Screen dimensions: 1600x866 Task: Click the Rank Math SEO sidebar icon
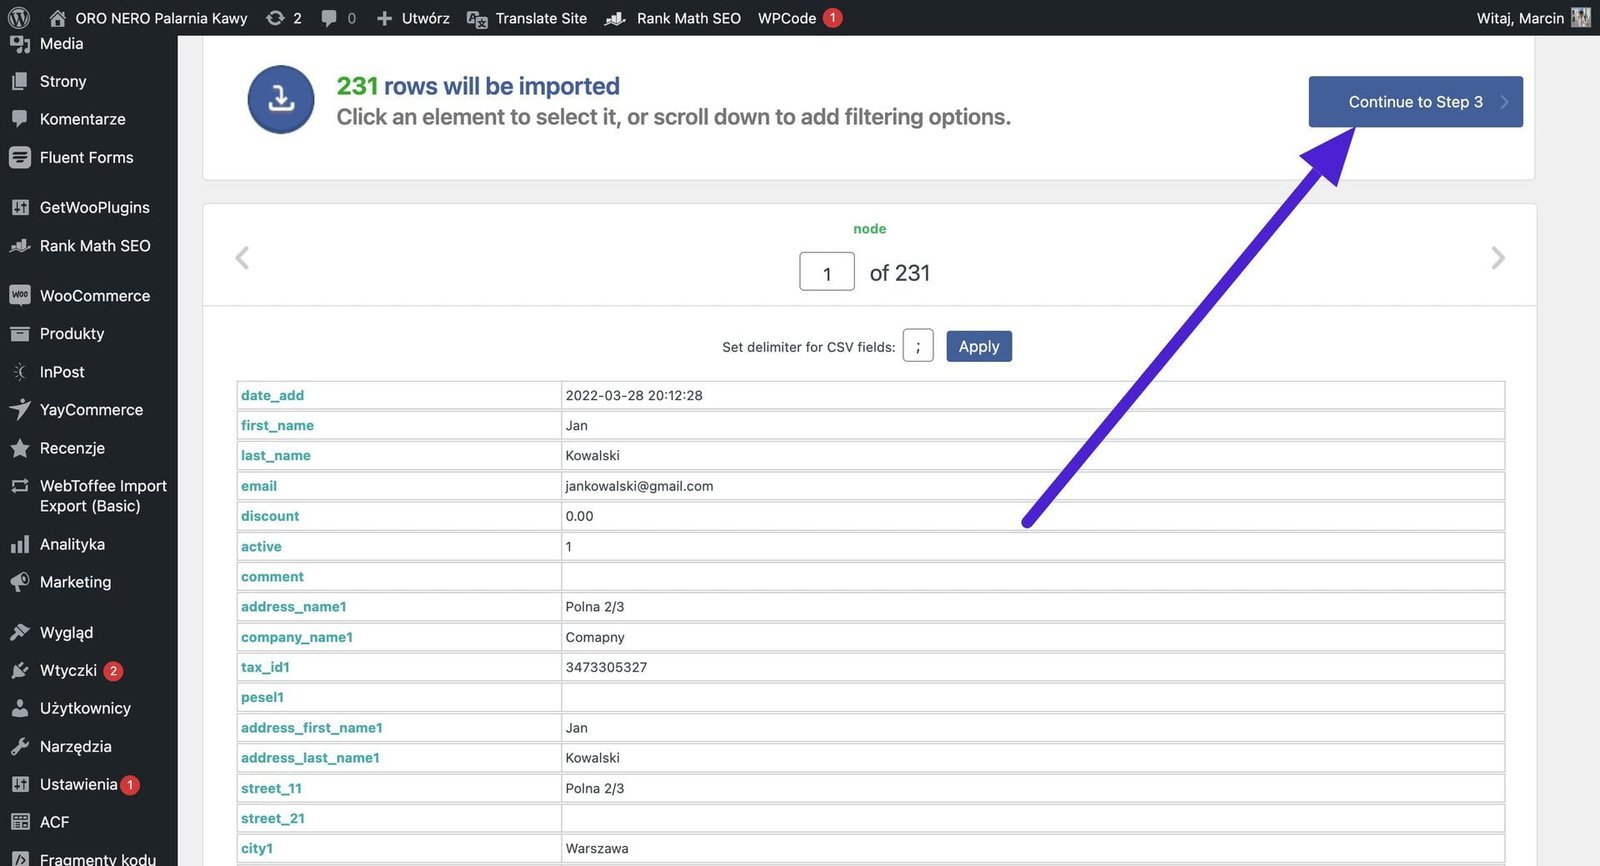click(x=19, y=246)
